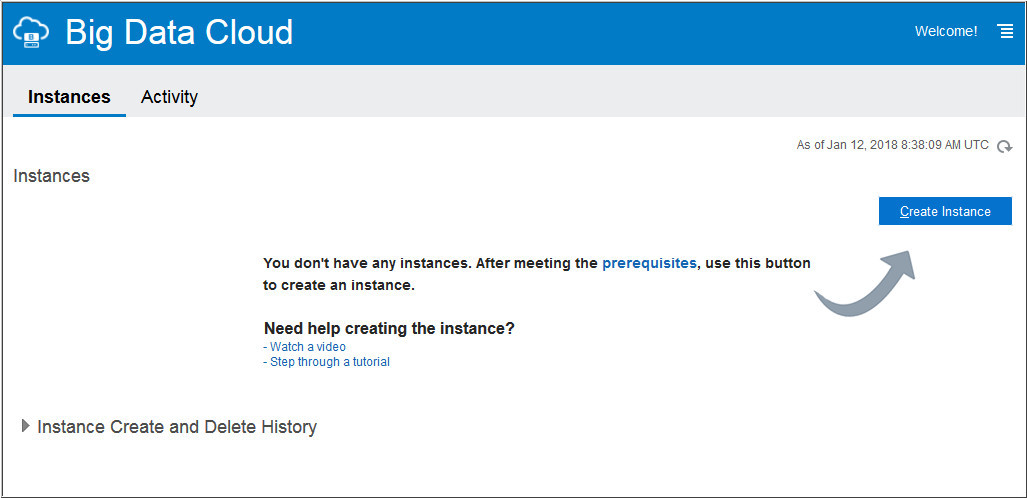Switch to the Instances tab
The width and height of the screenshot is (1027, 498).
(x=69, y=97)
